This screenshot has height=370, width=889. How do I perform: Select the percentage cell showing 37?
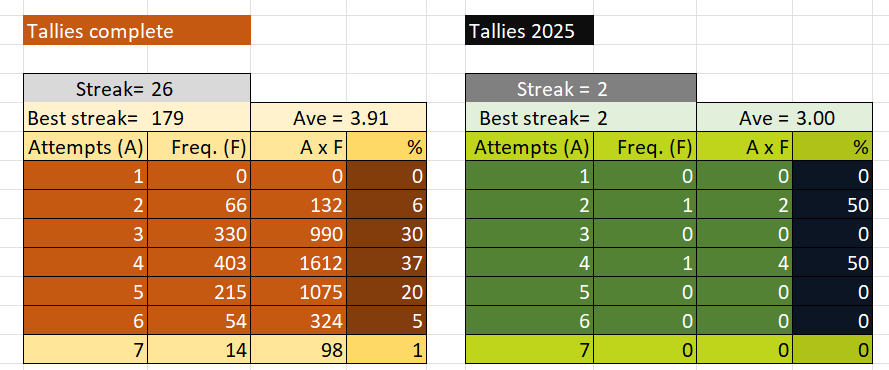click(387, 262)
